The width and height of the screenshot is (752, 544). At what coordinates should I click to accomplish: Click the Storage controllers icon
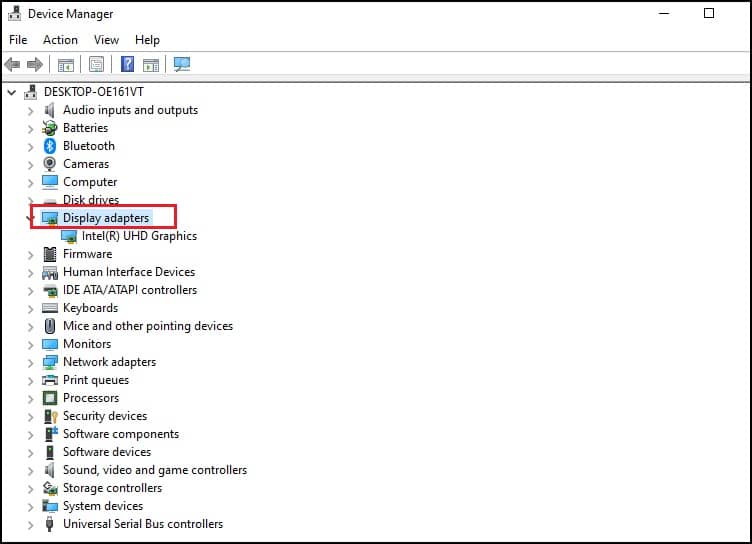pos(50,488)
